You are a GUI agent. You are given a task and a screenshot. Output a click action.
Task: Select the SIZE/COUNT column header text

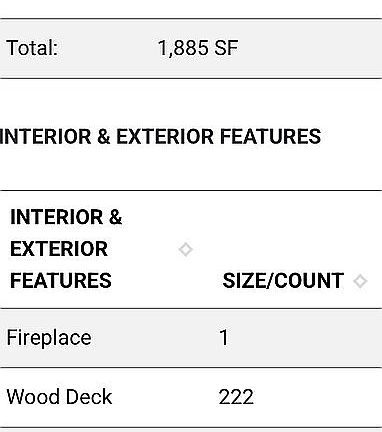[x=283, y=281]
